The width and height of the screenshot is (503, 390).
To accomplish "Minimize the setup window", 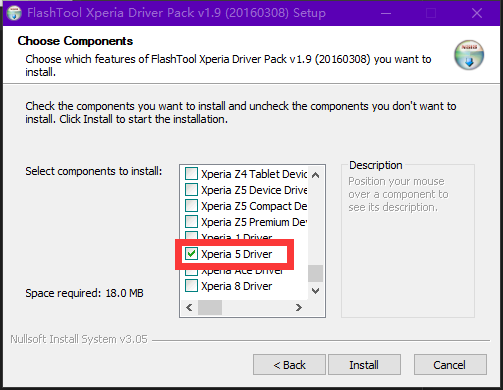I will coord(386,13).
